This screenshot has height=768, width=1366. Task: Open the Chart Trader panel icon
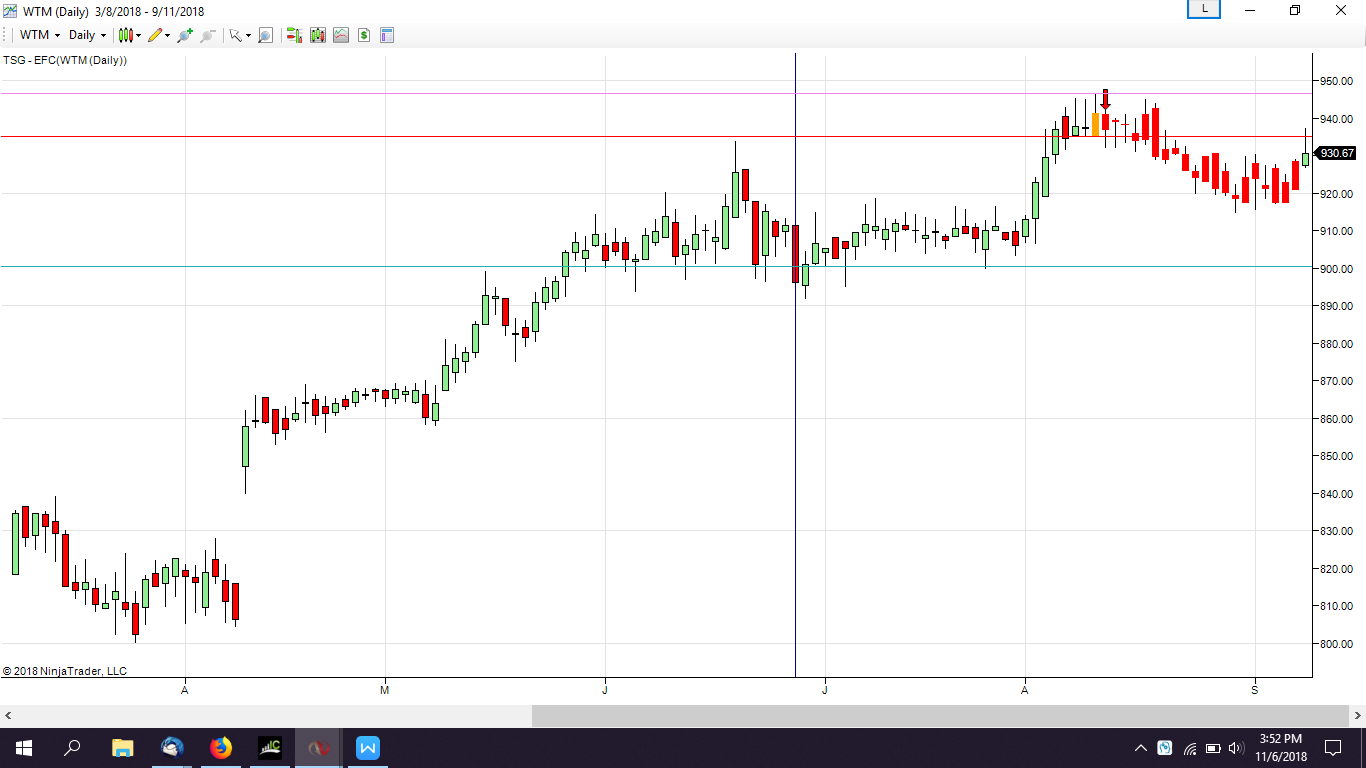pos(293,34)
